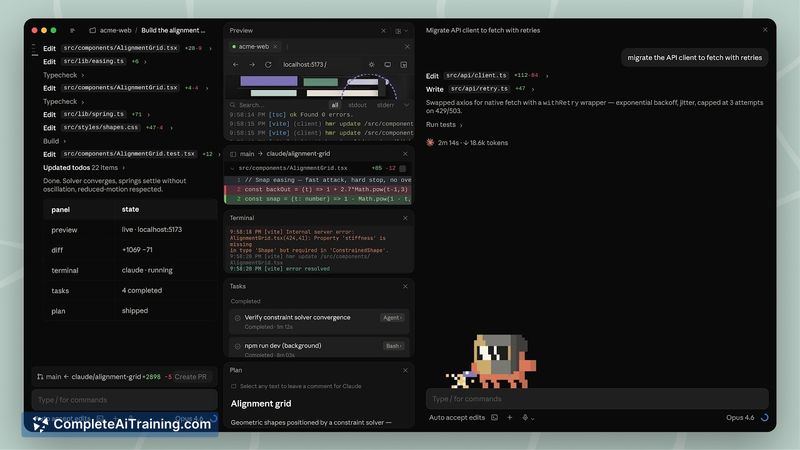The image size is (800, 450).
Task: Expand the Write src/api/retry.ts step
Action: point(533,89)
